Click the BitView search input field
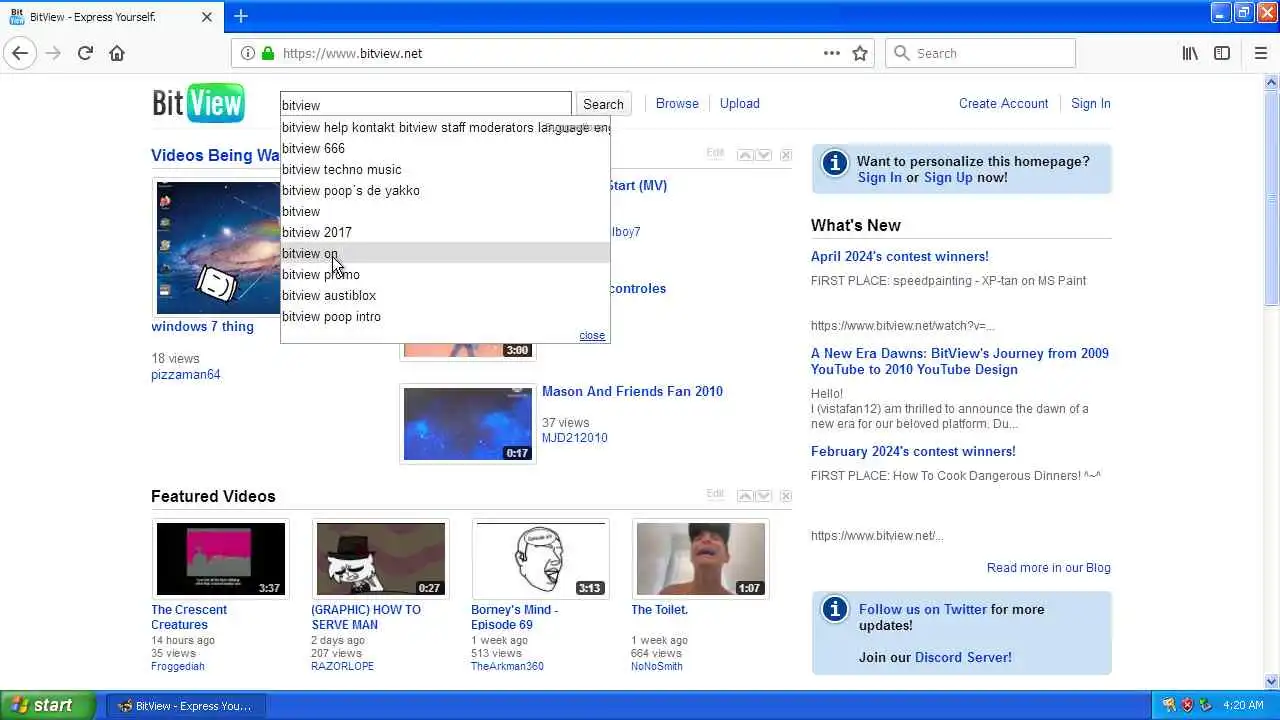 coord(425,104)
